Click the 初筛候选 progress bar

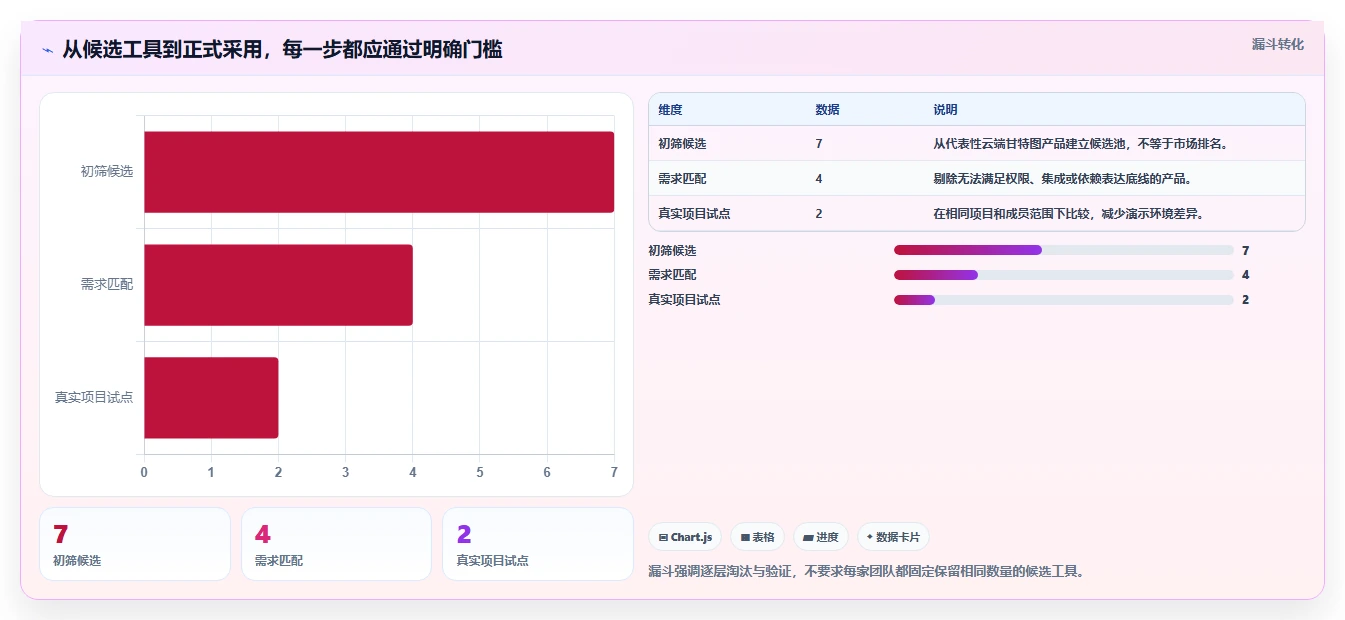1064,250
